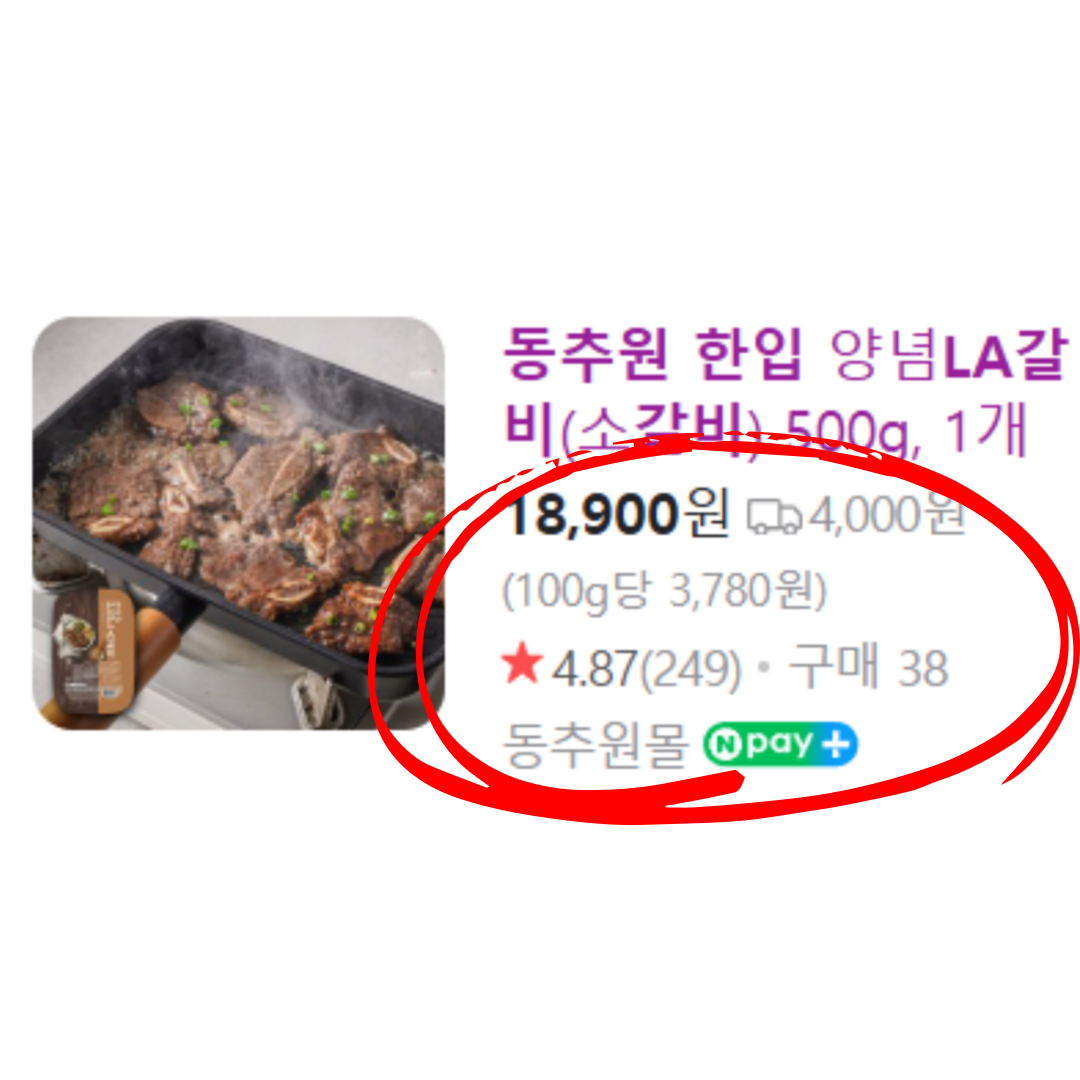This screenshot has width=1080, height=1080.
Task: Open the LA갈비 grill pan product thumbnail
Action: pyautogui.click(x=238, y=523)
